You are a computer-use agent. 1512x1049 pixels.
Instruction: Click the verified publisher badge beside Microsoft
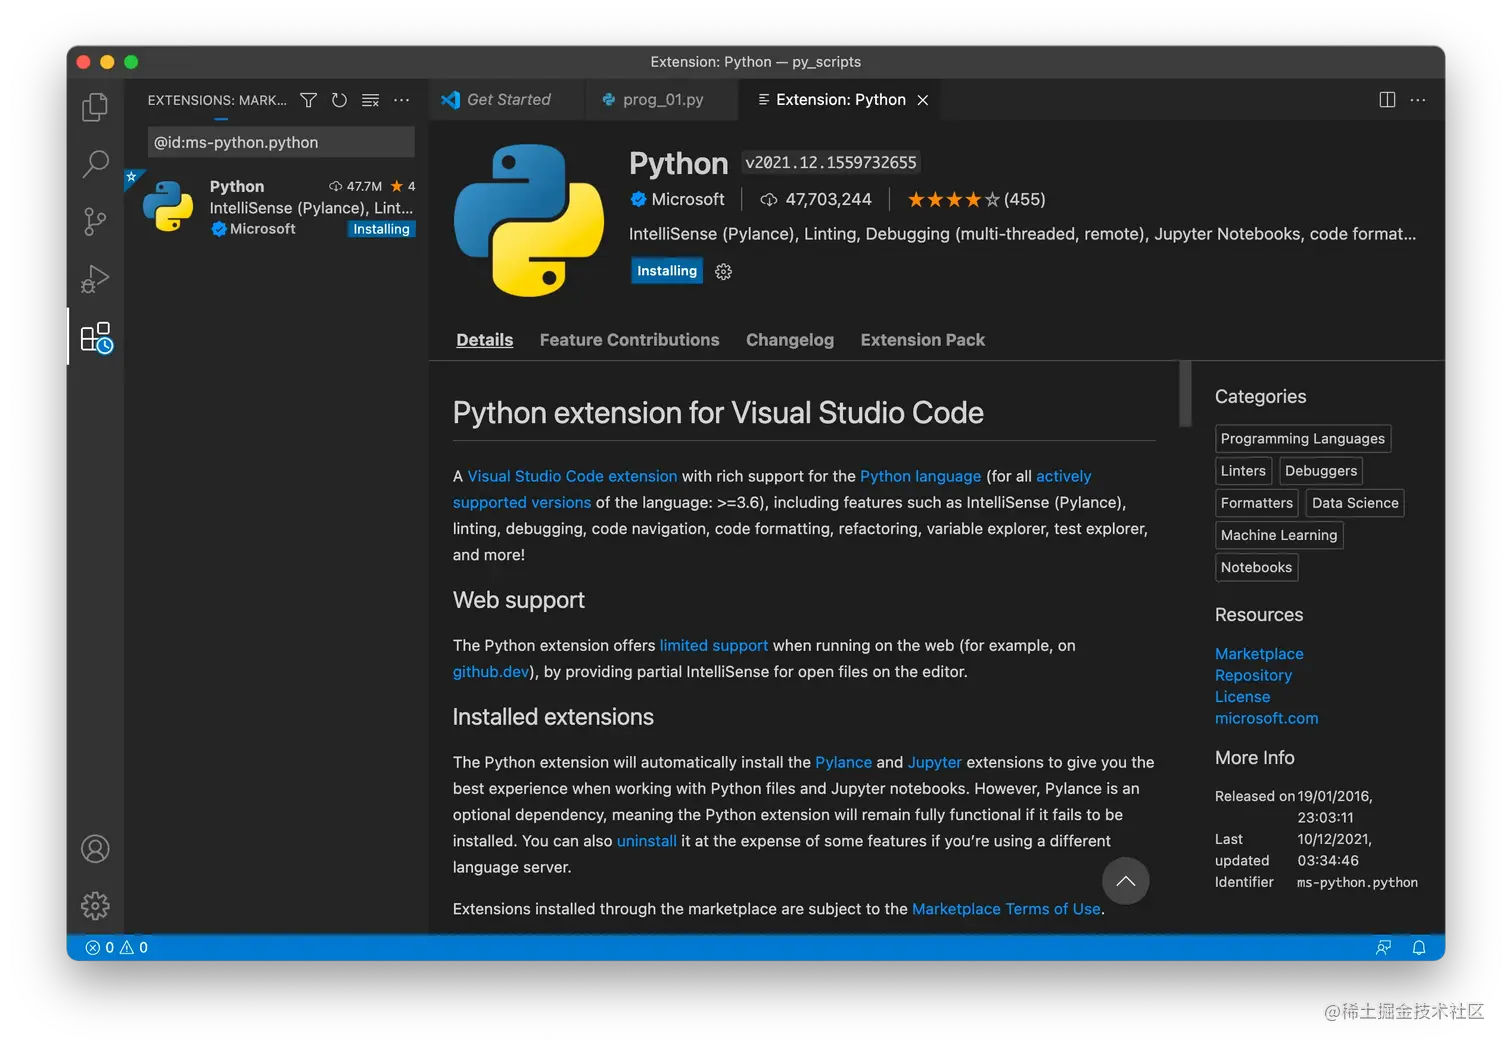point(638,199)
